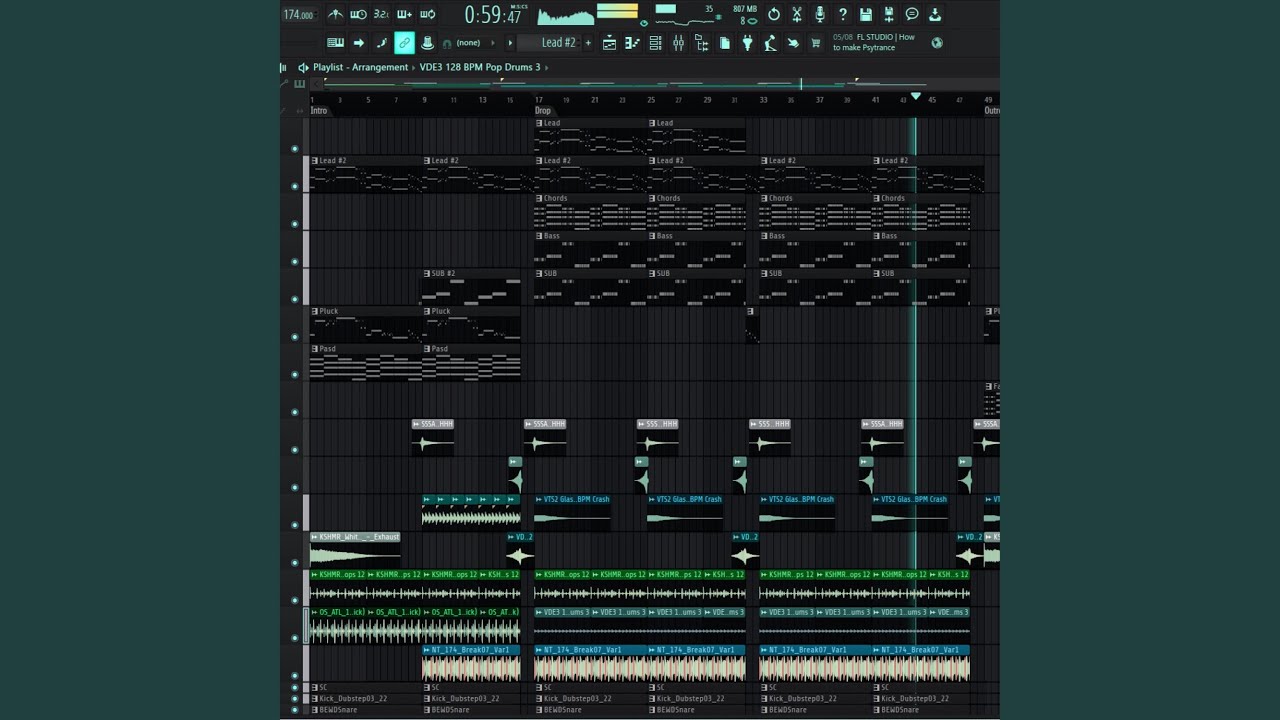Mute the Pluck track
The width and height of the screenshot is (1280, 720).
pos(294,337)
